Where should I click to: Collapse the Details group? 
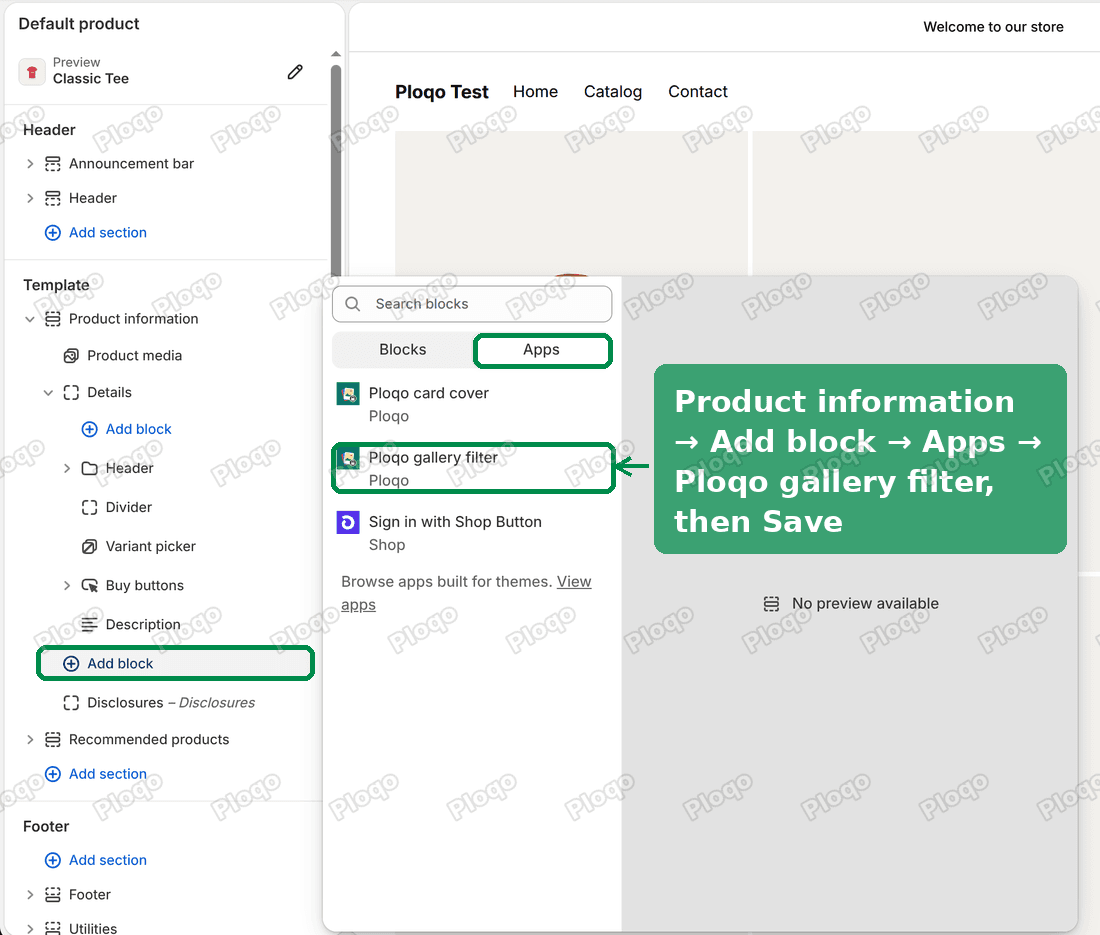[x=48, y=392]
